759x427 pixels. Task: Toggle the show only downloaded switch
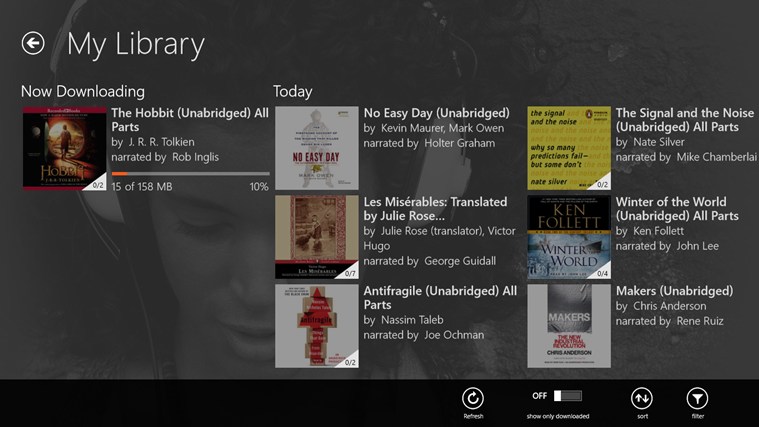[567, 396]
